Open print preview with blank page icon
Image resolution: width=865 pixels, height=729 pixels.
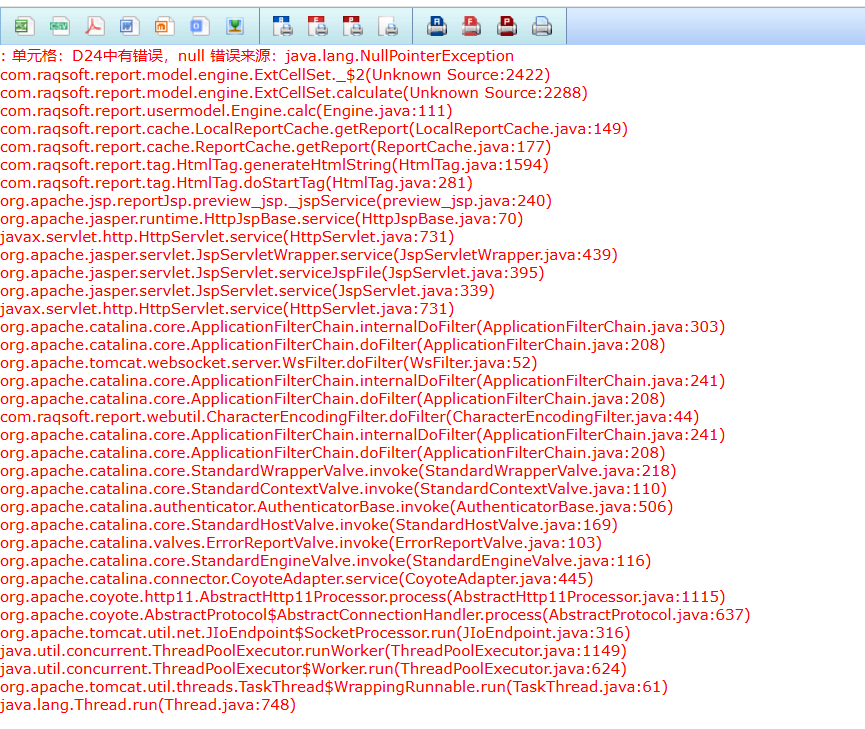[x=388, y=26]
